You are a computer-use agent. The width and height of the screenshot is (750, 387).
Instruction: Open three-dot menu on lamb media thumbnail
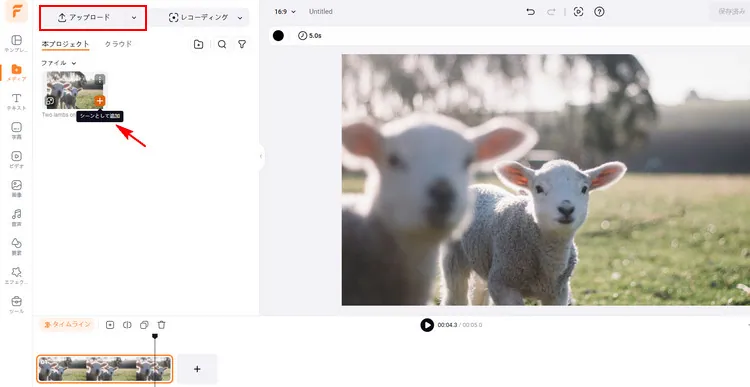pos(99,79)
